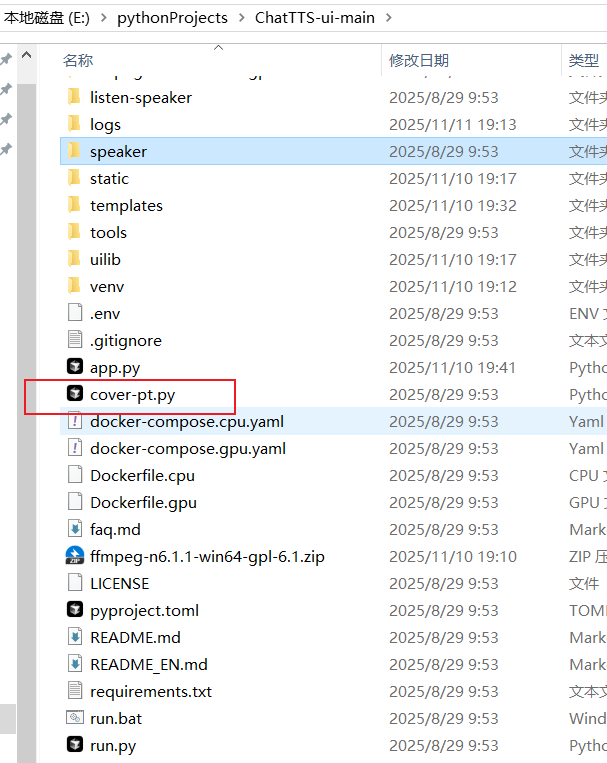Navigate to 本地磁盘 (E:) breadcrumb

point(47,18)
